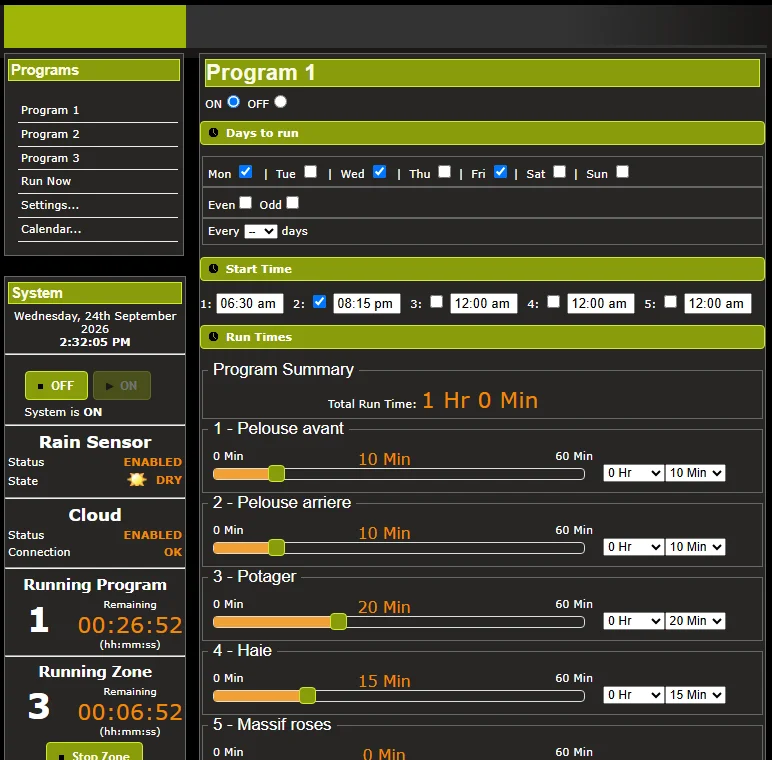The height and width of the screenshot is (760, 772).
Task: Uncheck the Mon checkbox
Action: pos(245,172)
